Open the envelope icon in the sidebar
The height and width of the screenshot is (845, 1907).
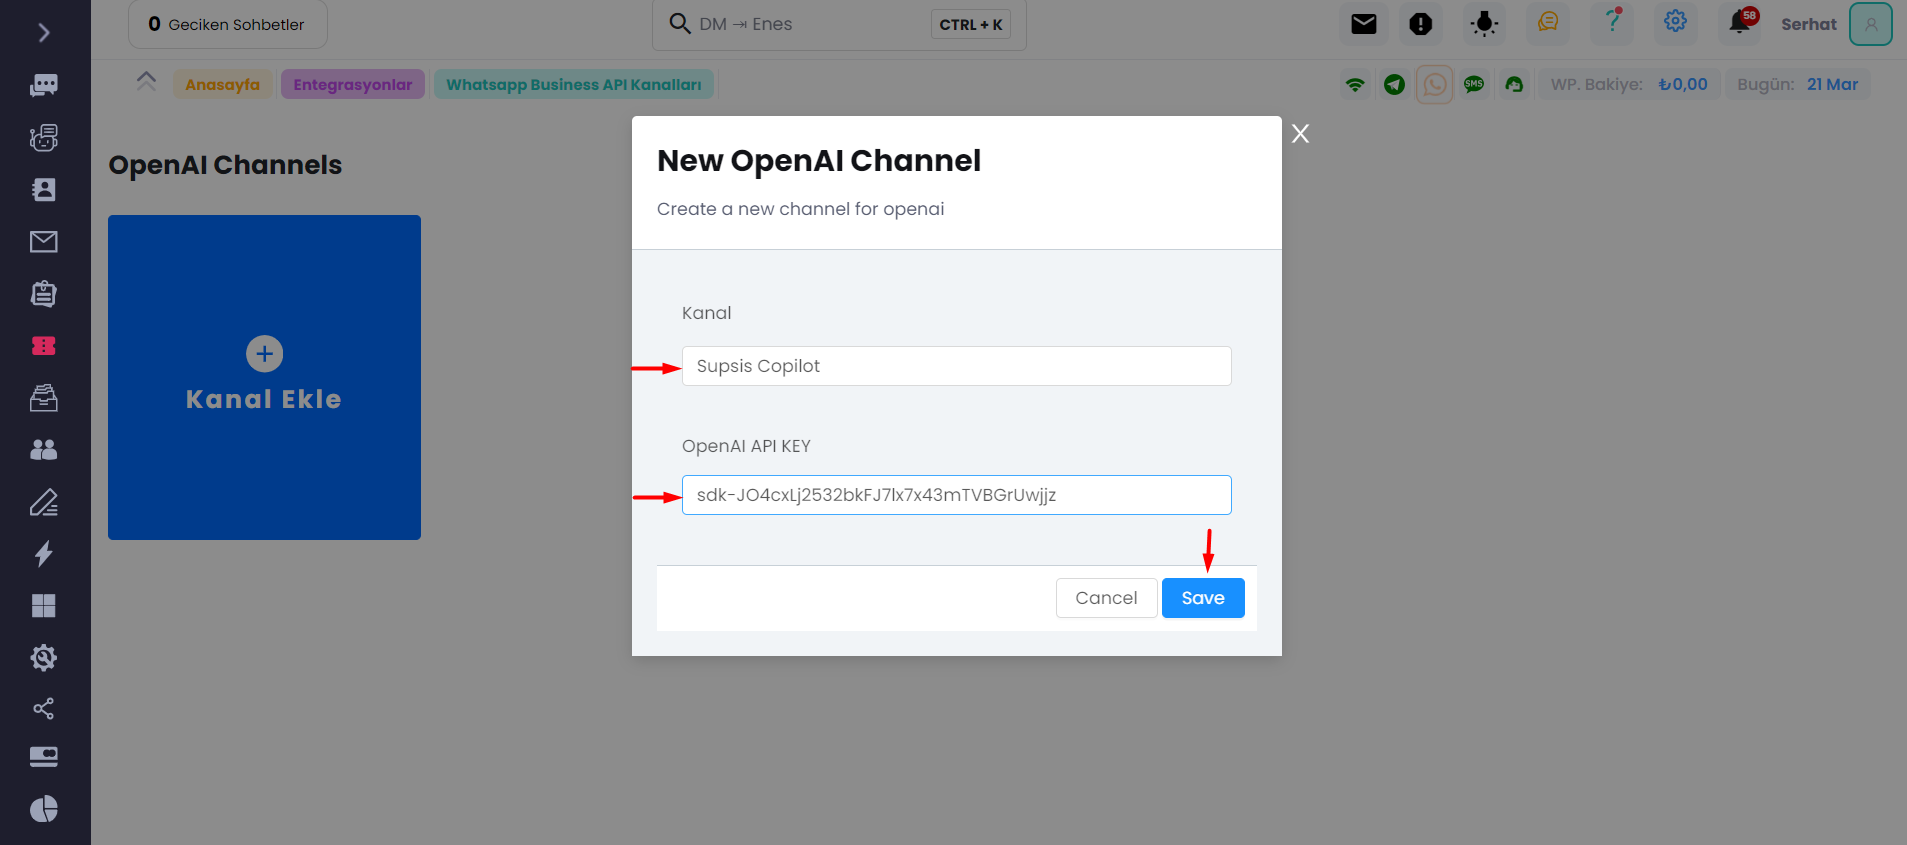coord(44,241)
